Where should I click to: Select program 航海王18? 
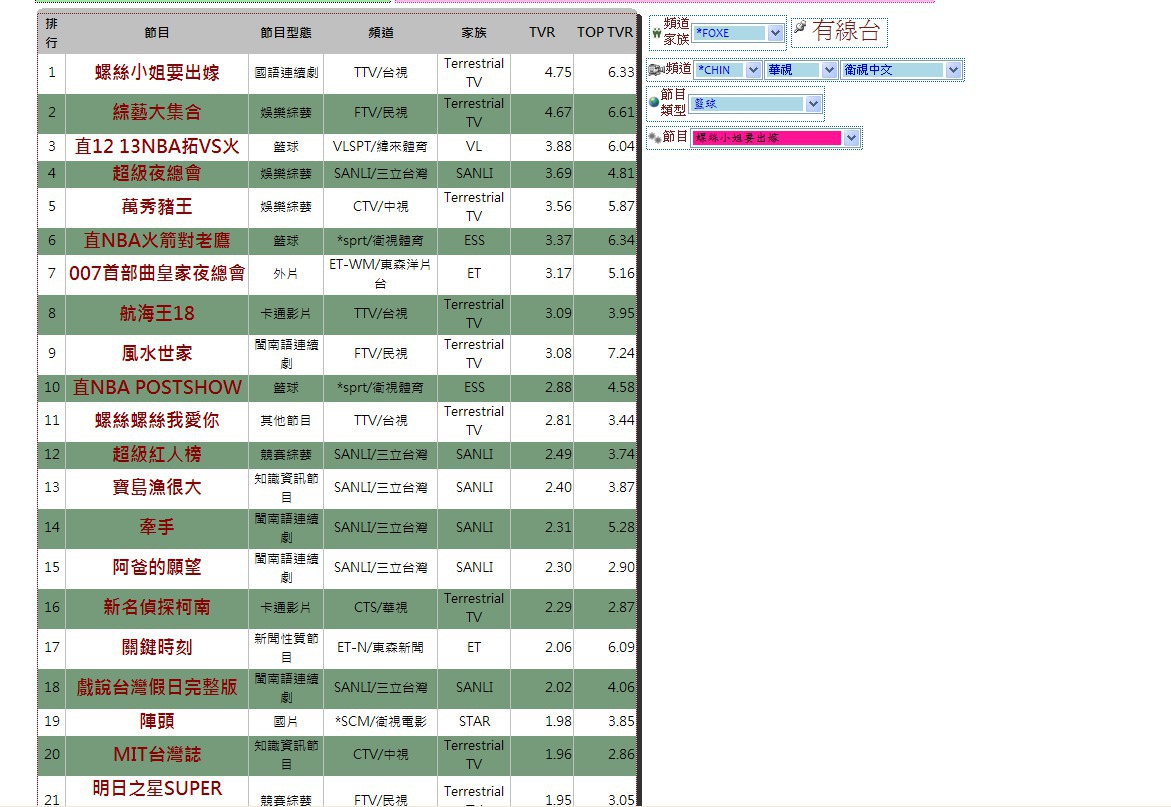[157, 314]
